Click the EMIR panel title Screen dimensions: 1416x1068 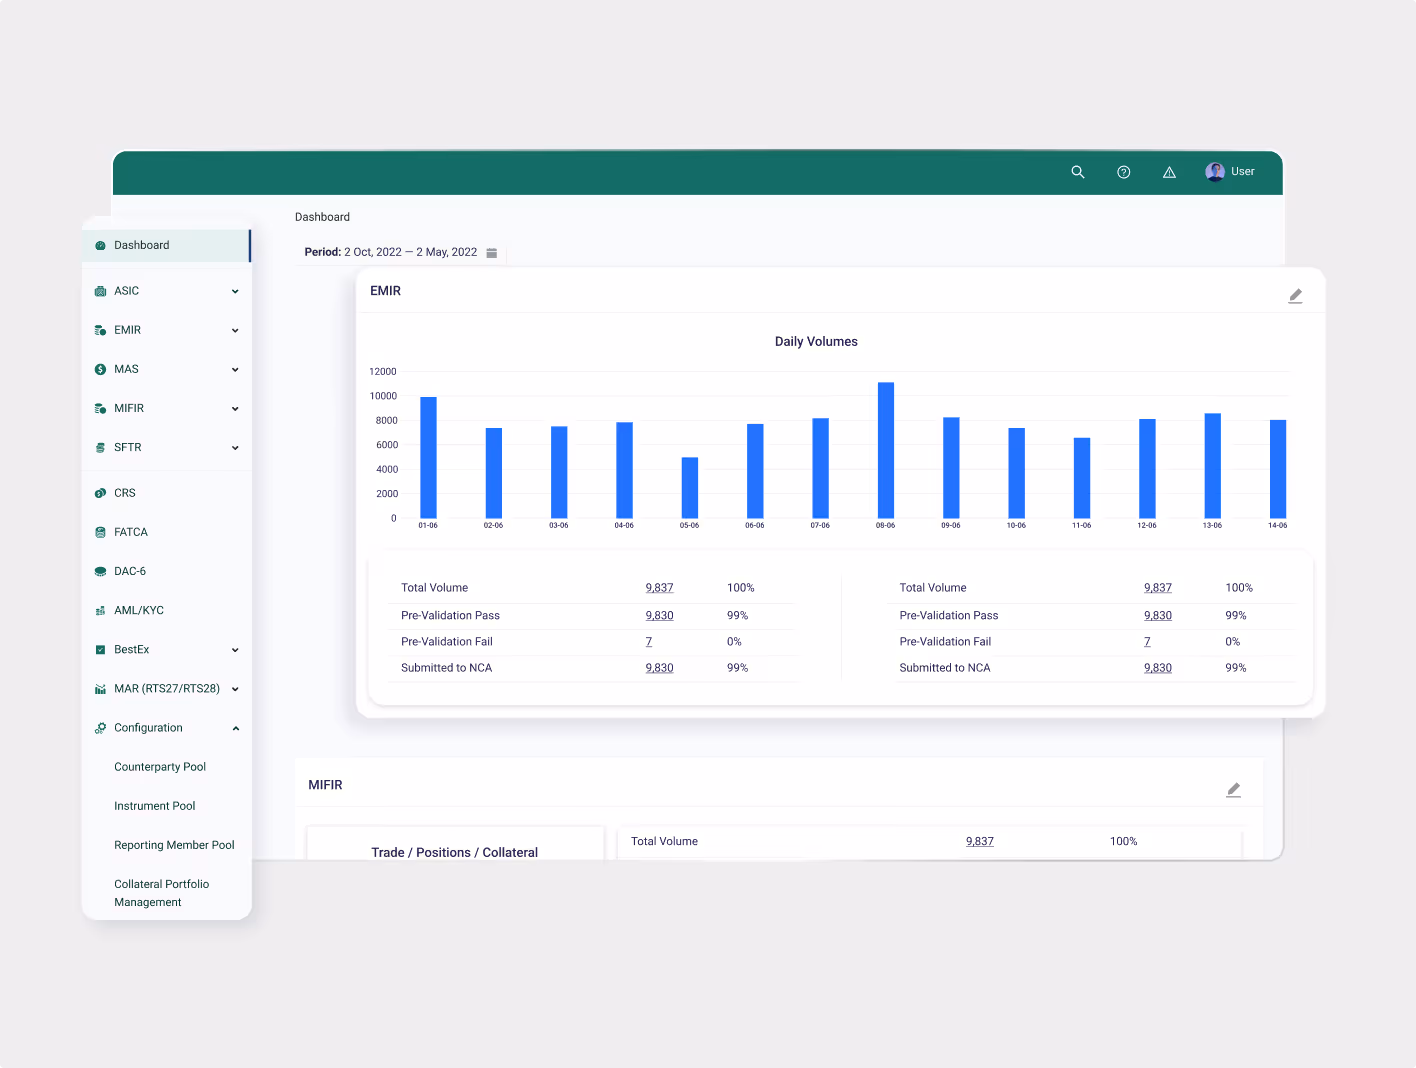click(x=385, y=291)
